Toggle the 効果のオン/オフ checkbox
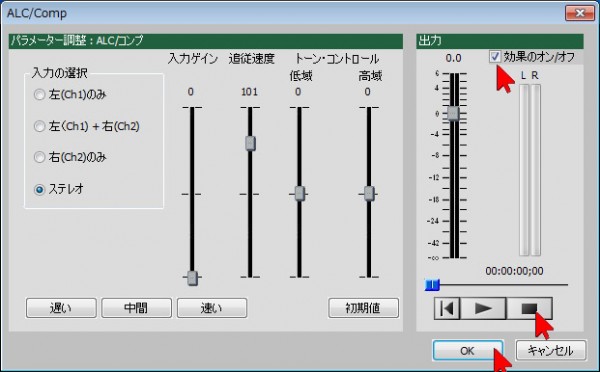The image size is (600, 372). click(495, 57)
